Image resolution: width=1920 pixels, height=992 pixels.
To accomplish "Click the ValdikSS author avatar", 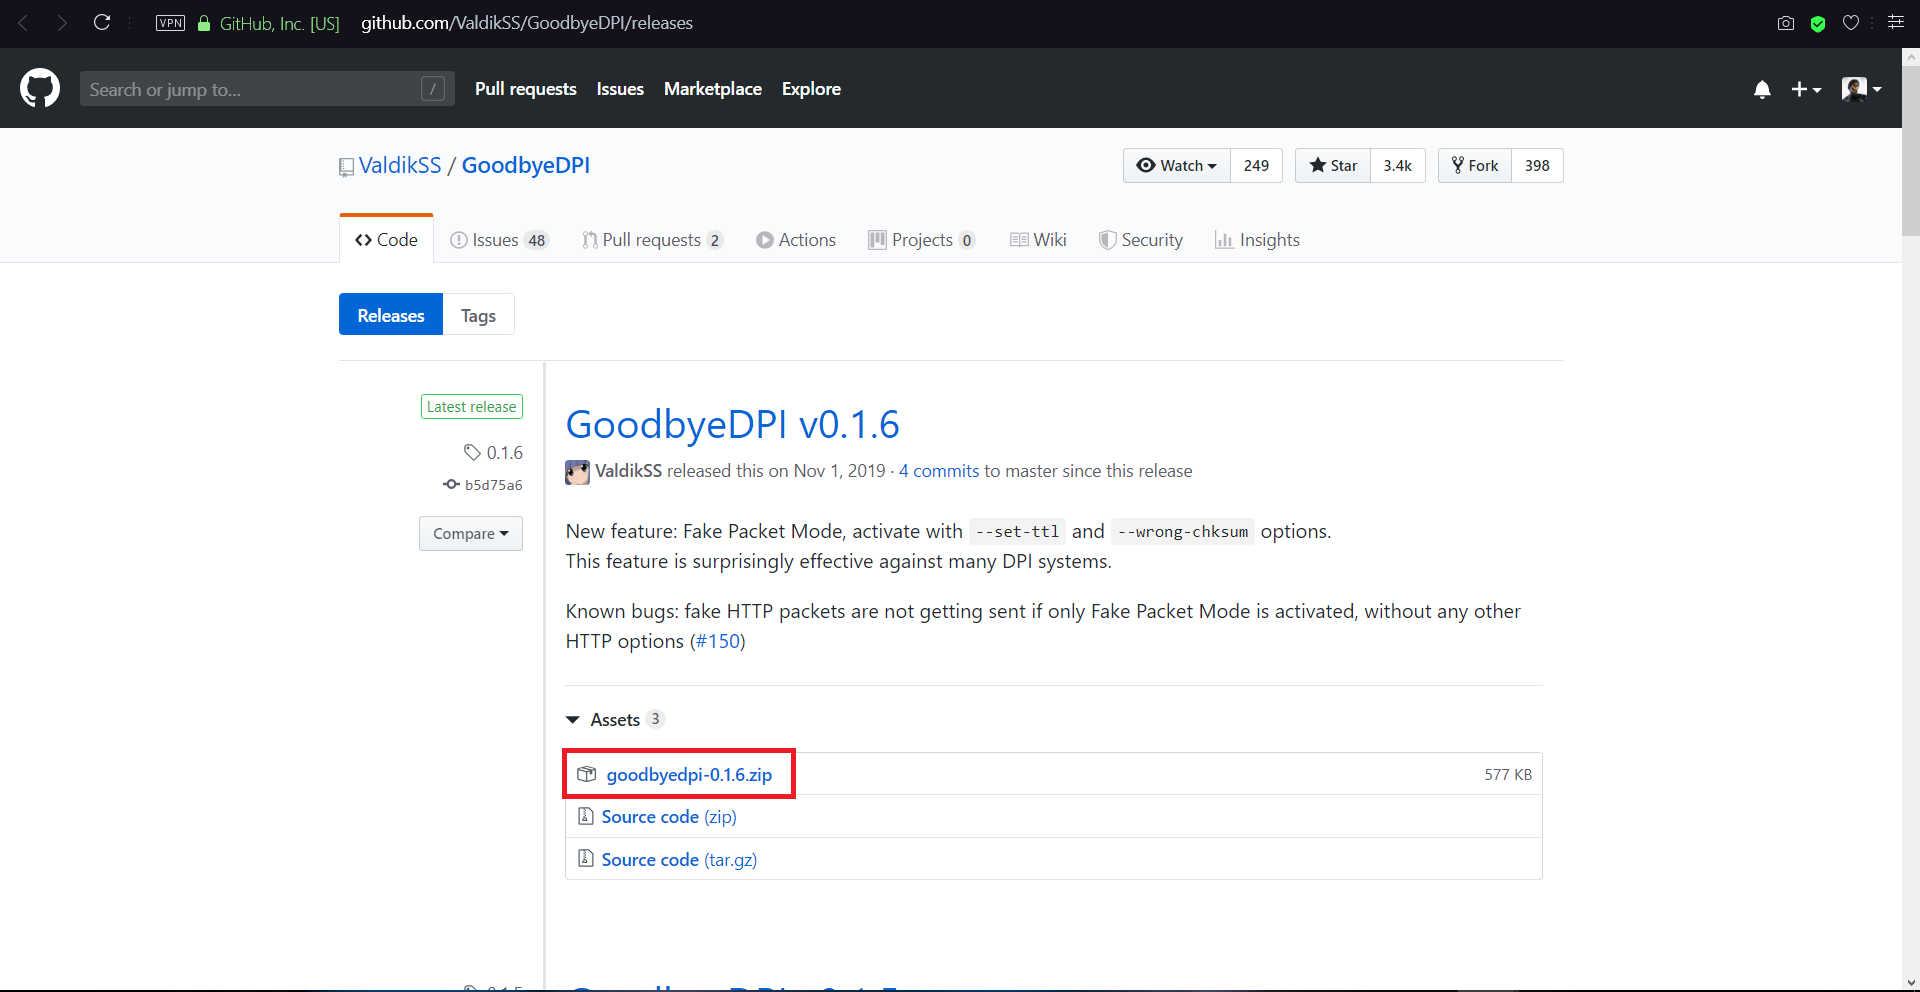I will point(577,472).
